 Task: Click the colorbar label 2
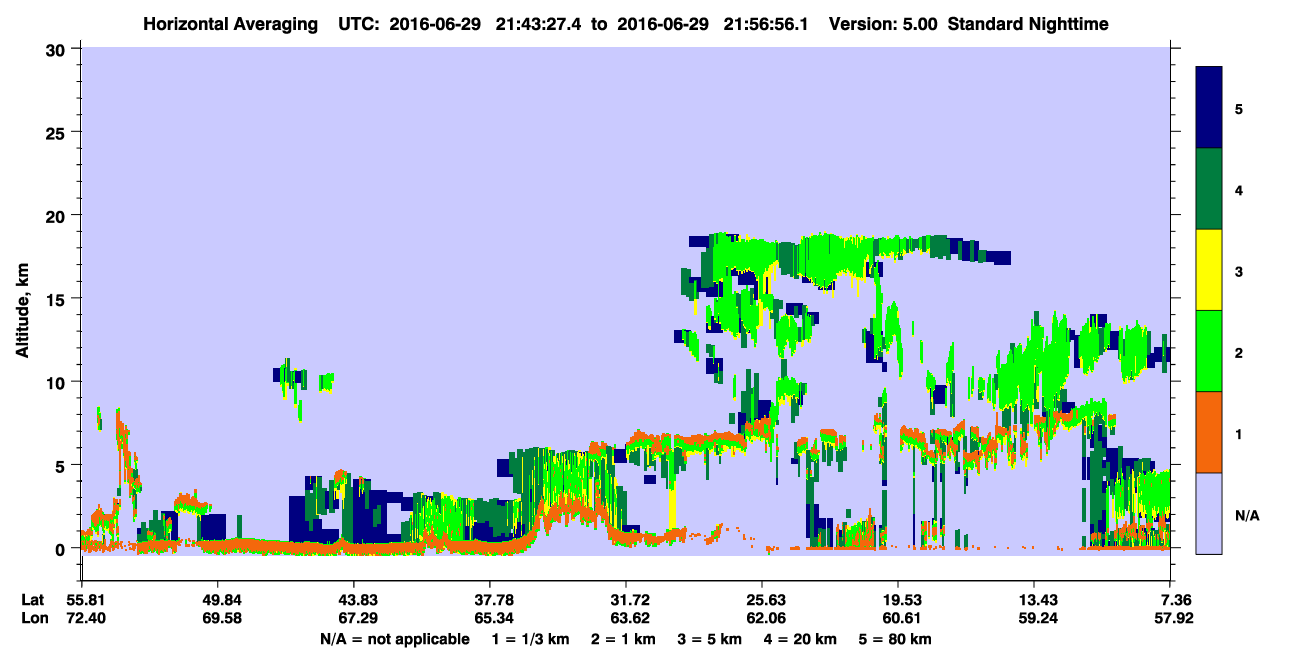(1238, 352)
